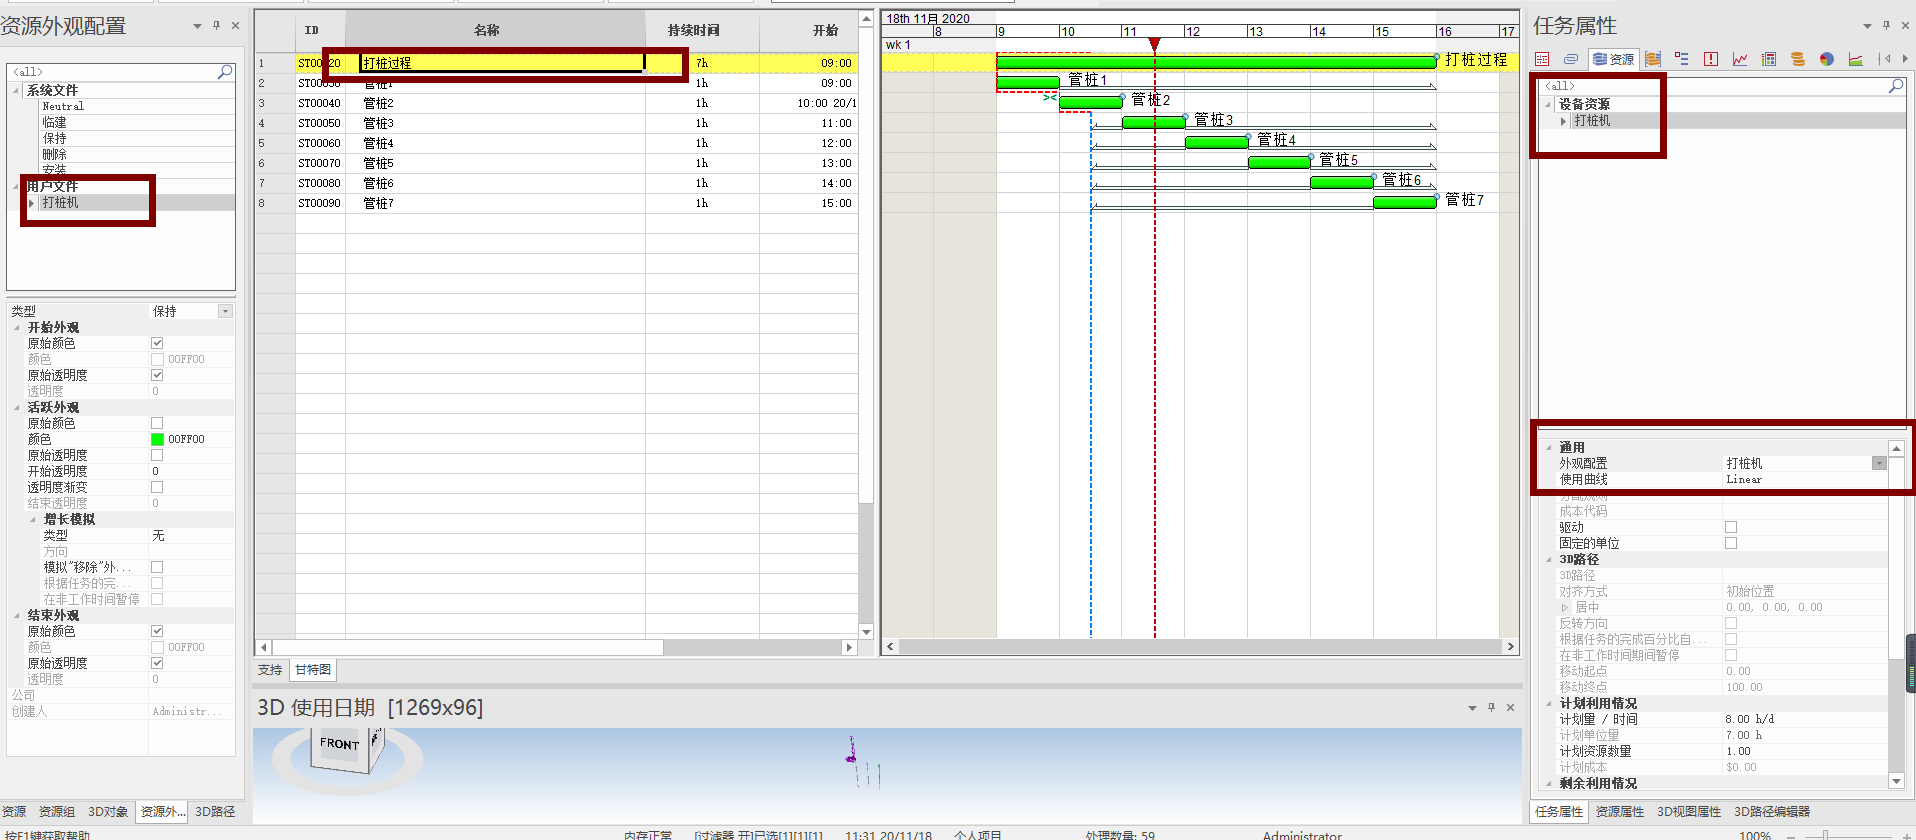Image resolution: width=1916 pixels, height=840 pixels.
Task: Open the paperclip attachments icon tab
Action: click(1571, 59)
